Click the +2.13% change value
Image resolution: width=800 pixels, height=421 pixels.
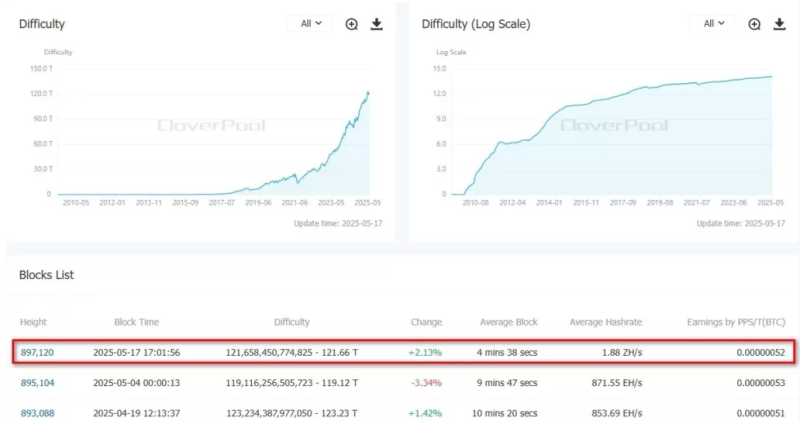click(x=426, y=353)
